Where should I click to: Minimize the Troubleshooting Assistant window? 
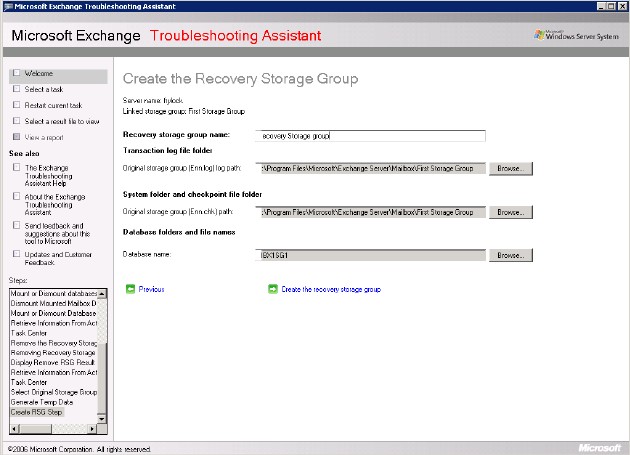(601, 6)
